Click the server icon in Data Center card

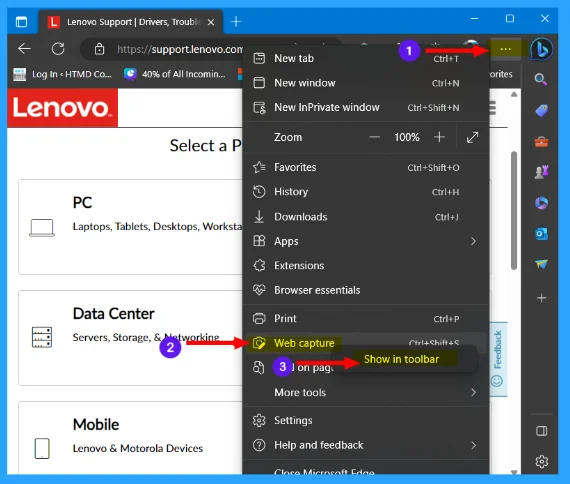click(42, 337)
